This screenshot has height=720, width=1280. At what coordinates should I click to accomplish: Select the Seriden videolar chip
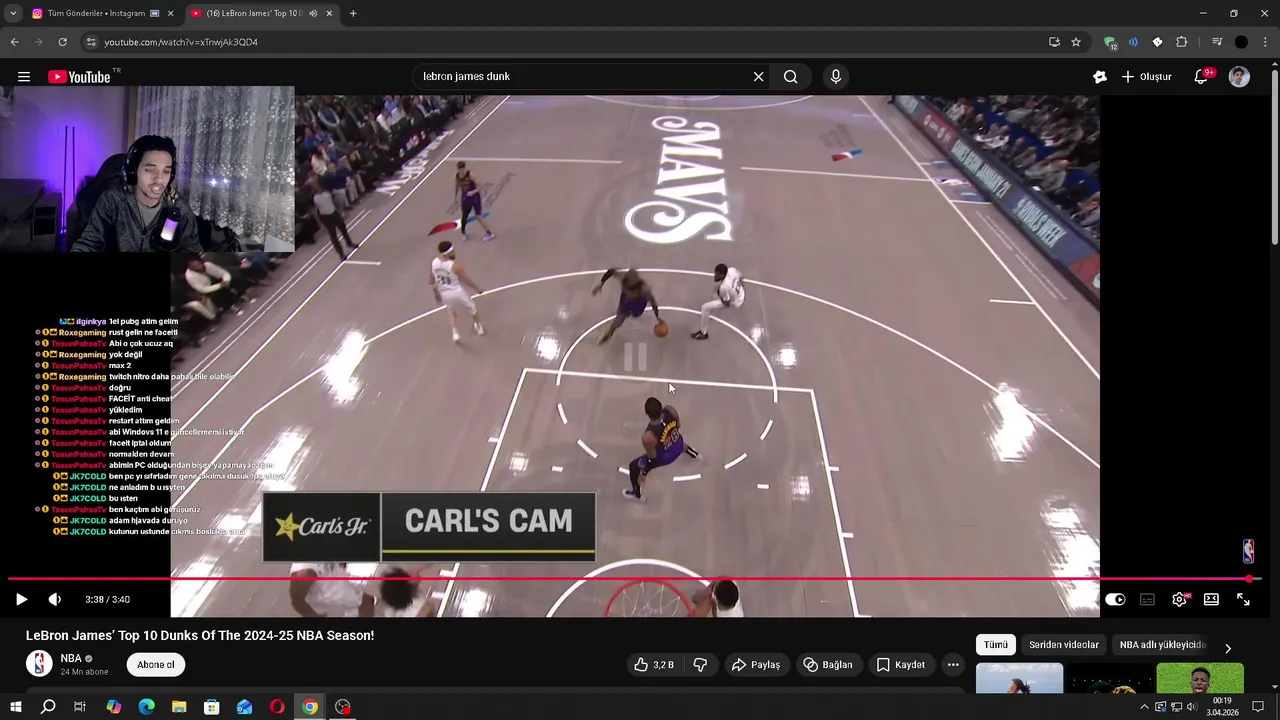(x=1064, y=645)
